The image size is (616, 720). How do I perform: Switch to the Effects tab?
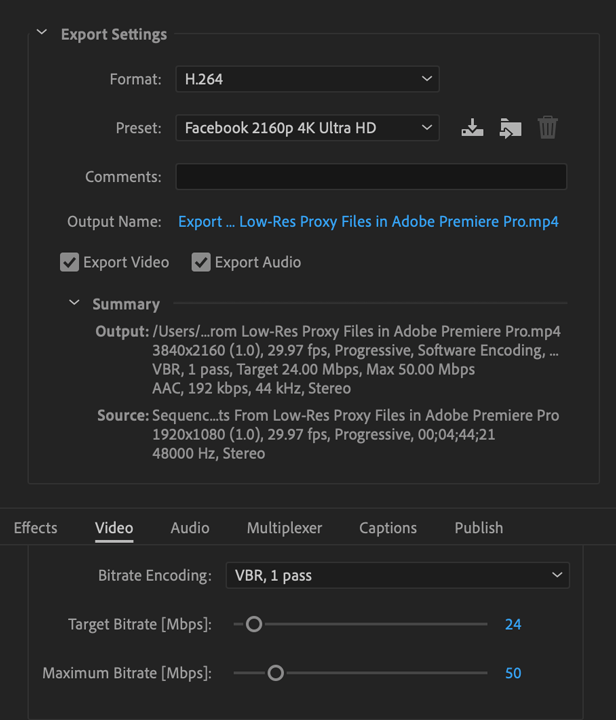(36, 528)
